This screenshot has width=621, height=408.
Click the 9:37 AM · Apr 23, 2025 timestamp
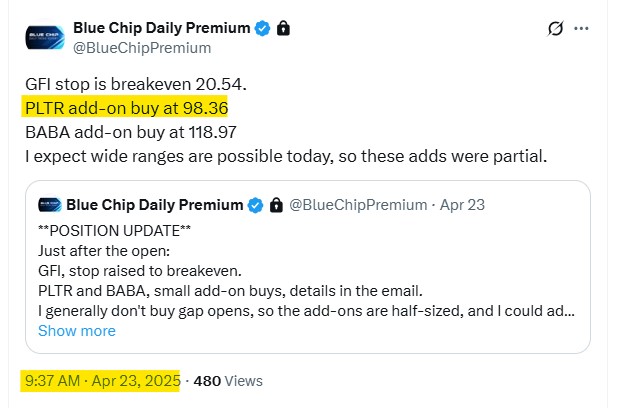pos(103,381)
